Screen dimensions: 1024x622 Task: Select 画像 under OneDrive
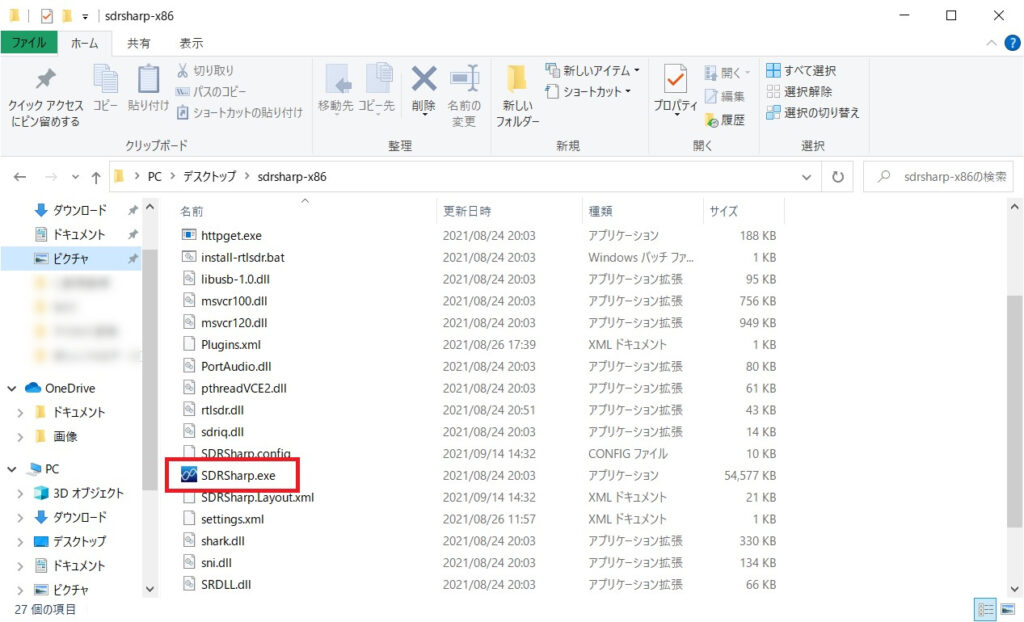[65, 436]
